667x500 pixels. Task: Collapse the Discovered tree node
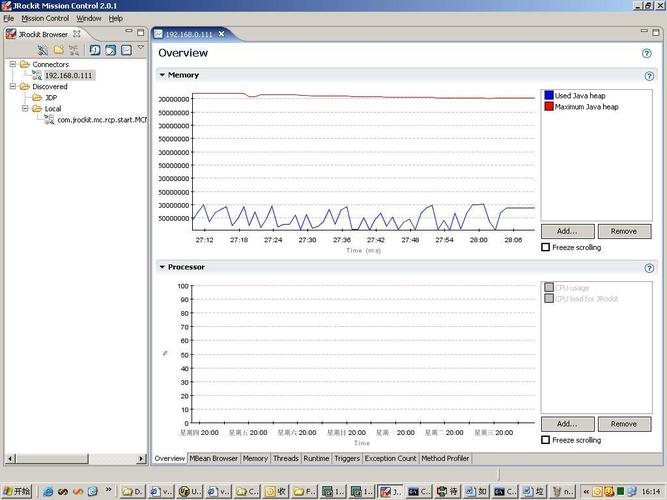pyautogui.click(x=13, y=86)
